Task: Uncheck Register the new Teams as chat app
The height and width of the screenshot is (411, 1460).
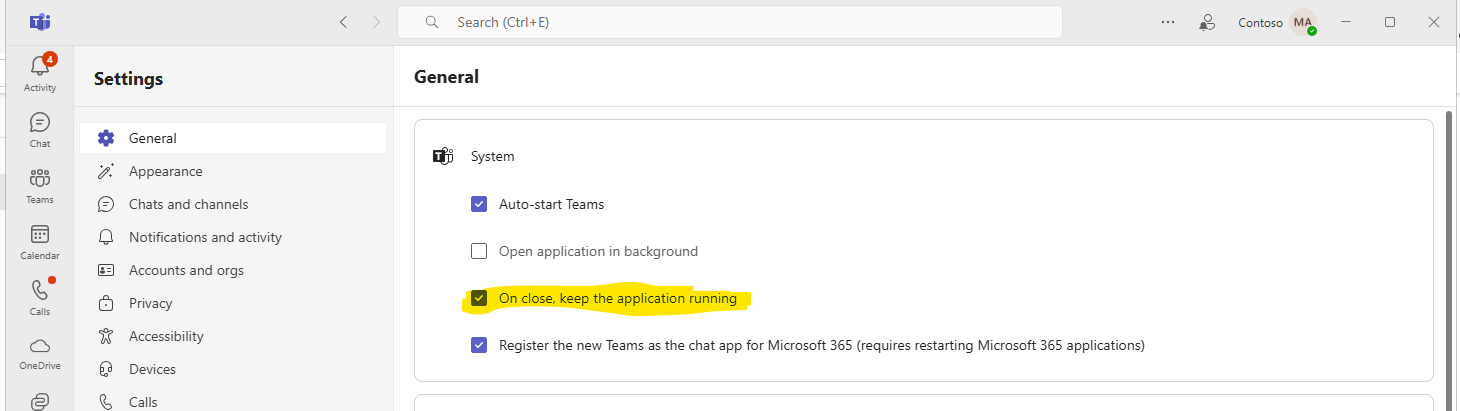Action: (479, 345)
